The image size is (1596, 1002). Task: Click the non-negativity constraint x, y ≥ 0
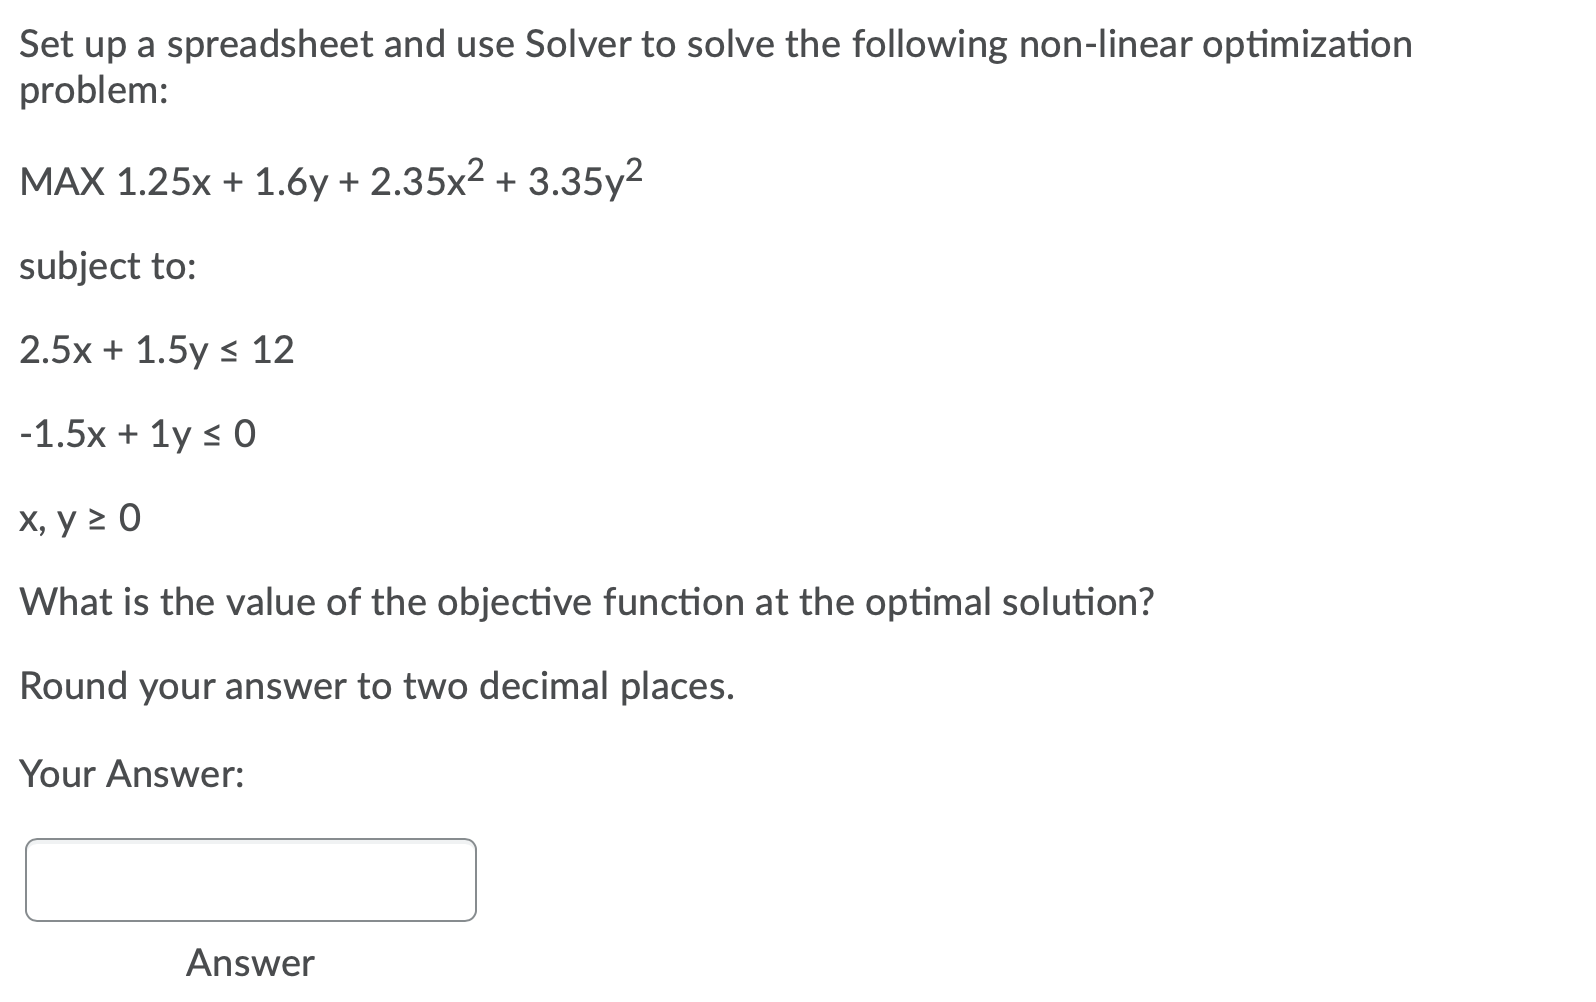coord(78,518)
